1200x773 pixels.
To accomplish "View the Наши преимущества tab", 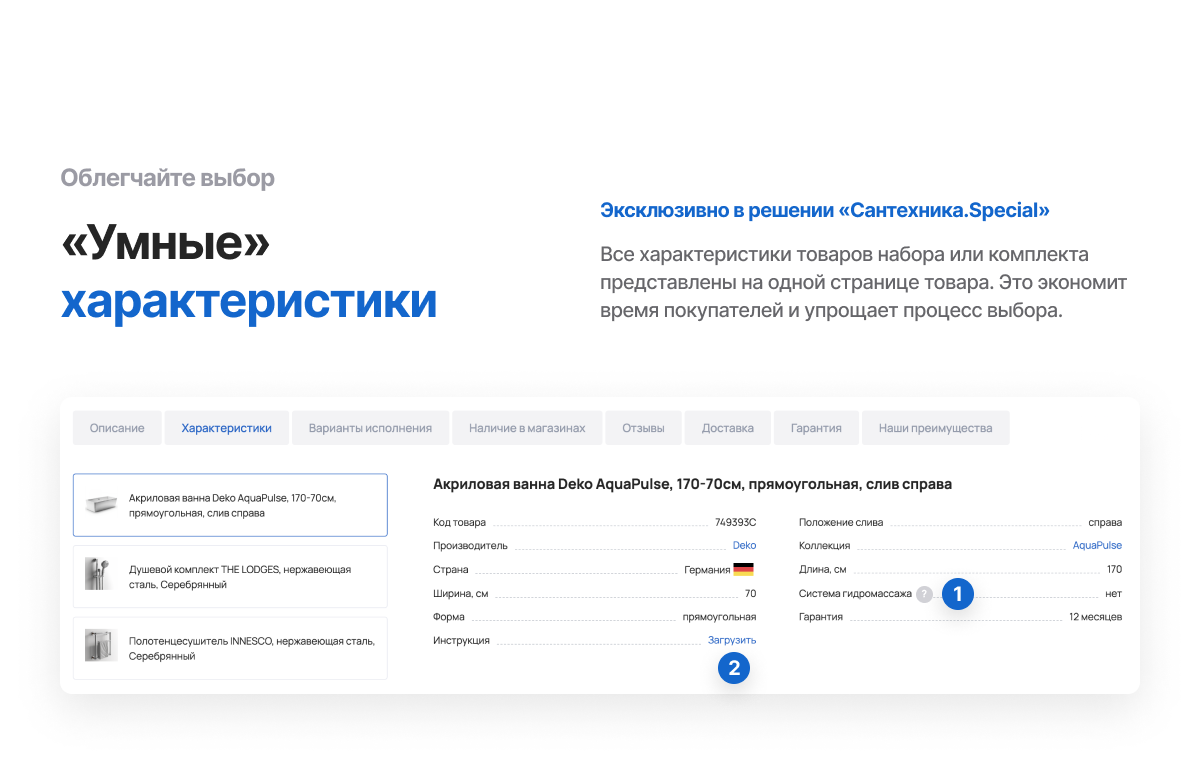I will click(x=935, y=427).
